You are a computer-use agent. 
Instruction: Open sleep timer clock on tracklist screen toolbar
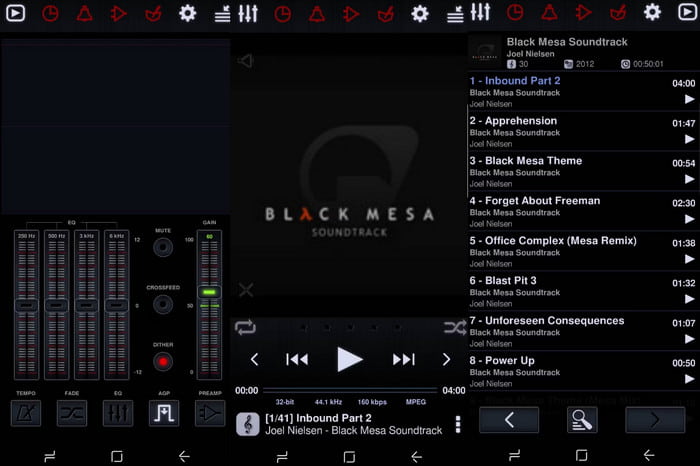pyautogui.click(x=515, y=12)
